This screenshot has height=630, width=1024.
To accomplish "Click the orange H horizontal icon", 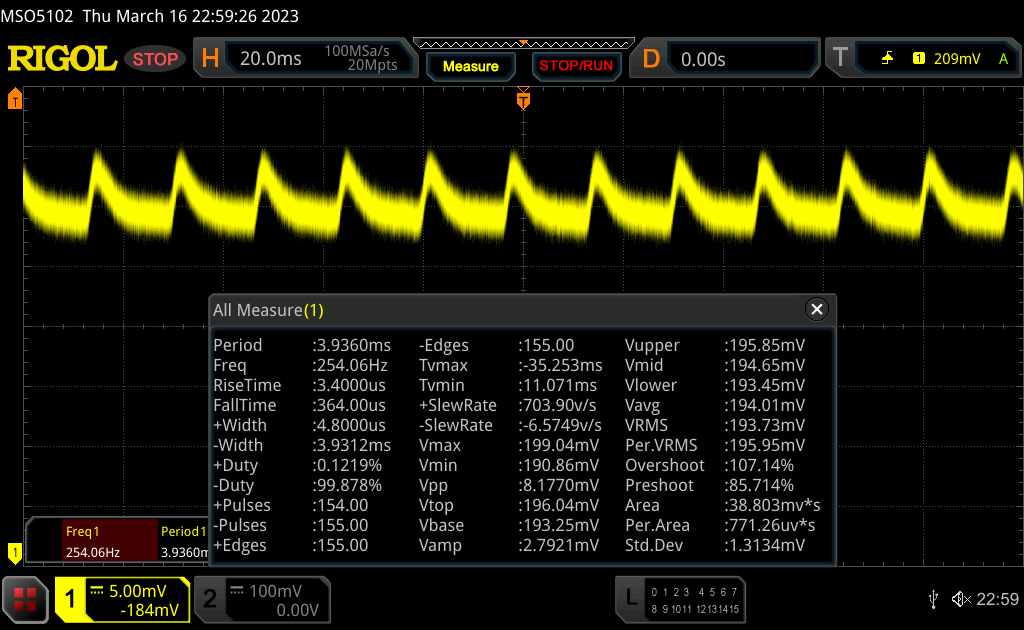I will click(210, 59).
